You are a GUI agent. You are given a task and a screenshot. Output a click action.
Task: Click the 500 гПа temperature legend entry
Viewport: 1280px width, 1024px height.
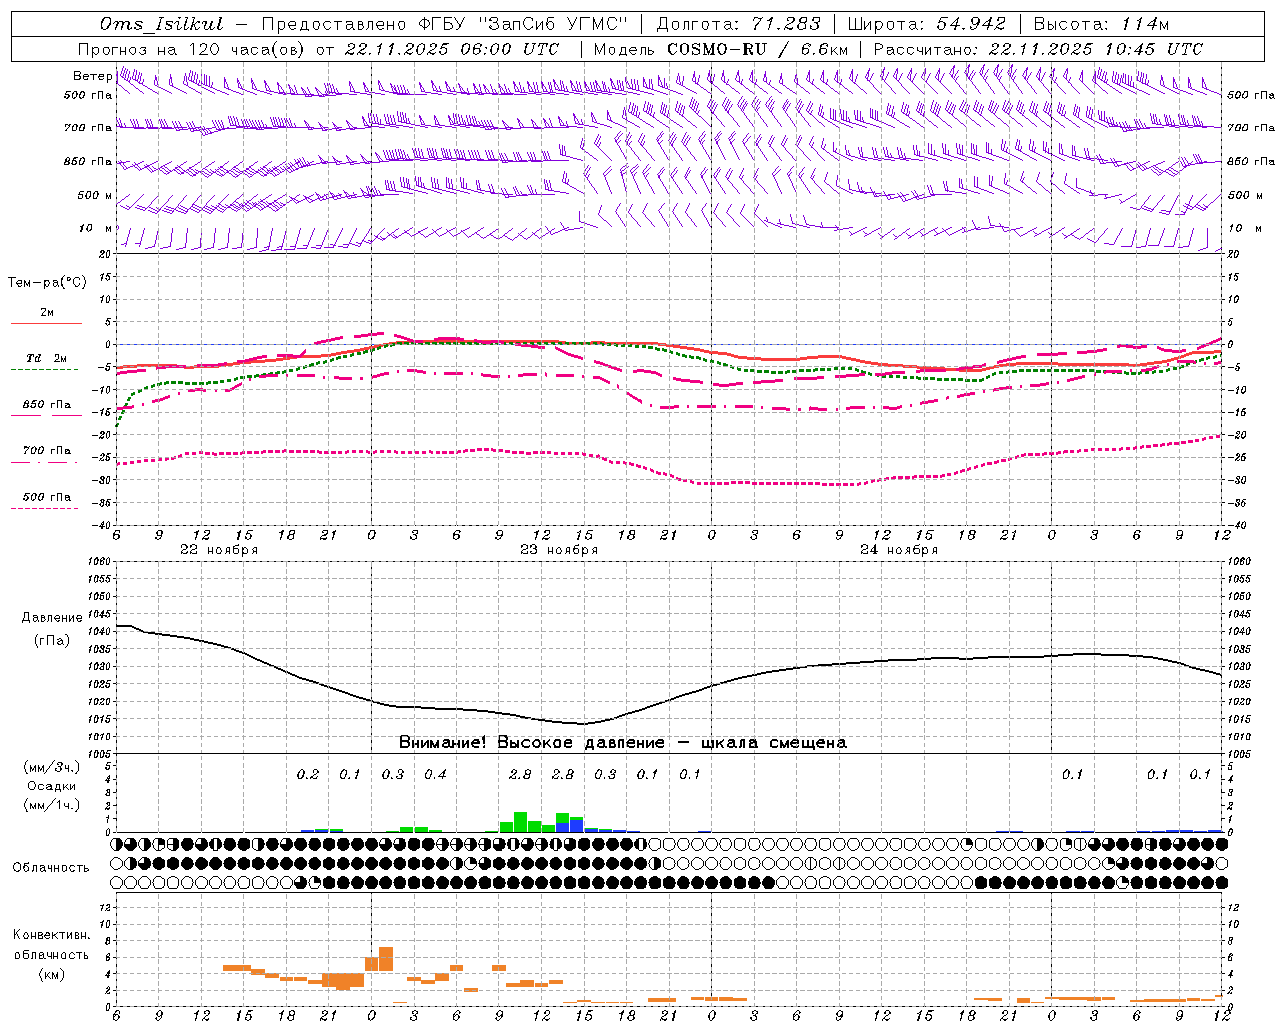pyautogui.click(x=47, y=497)
